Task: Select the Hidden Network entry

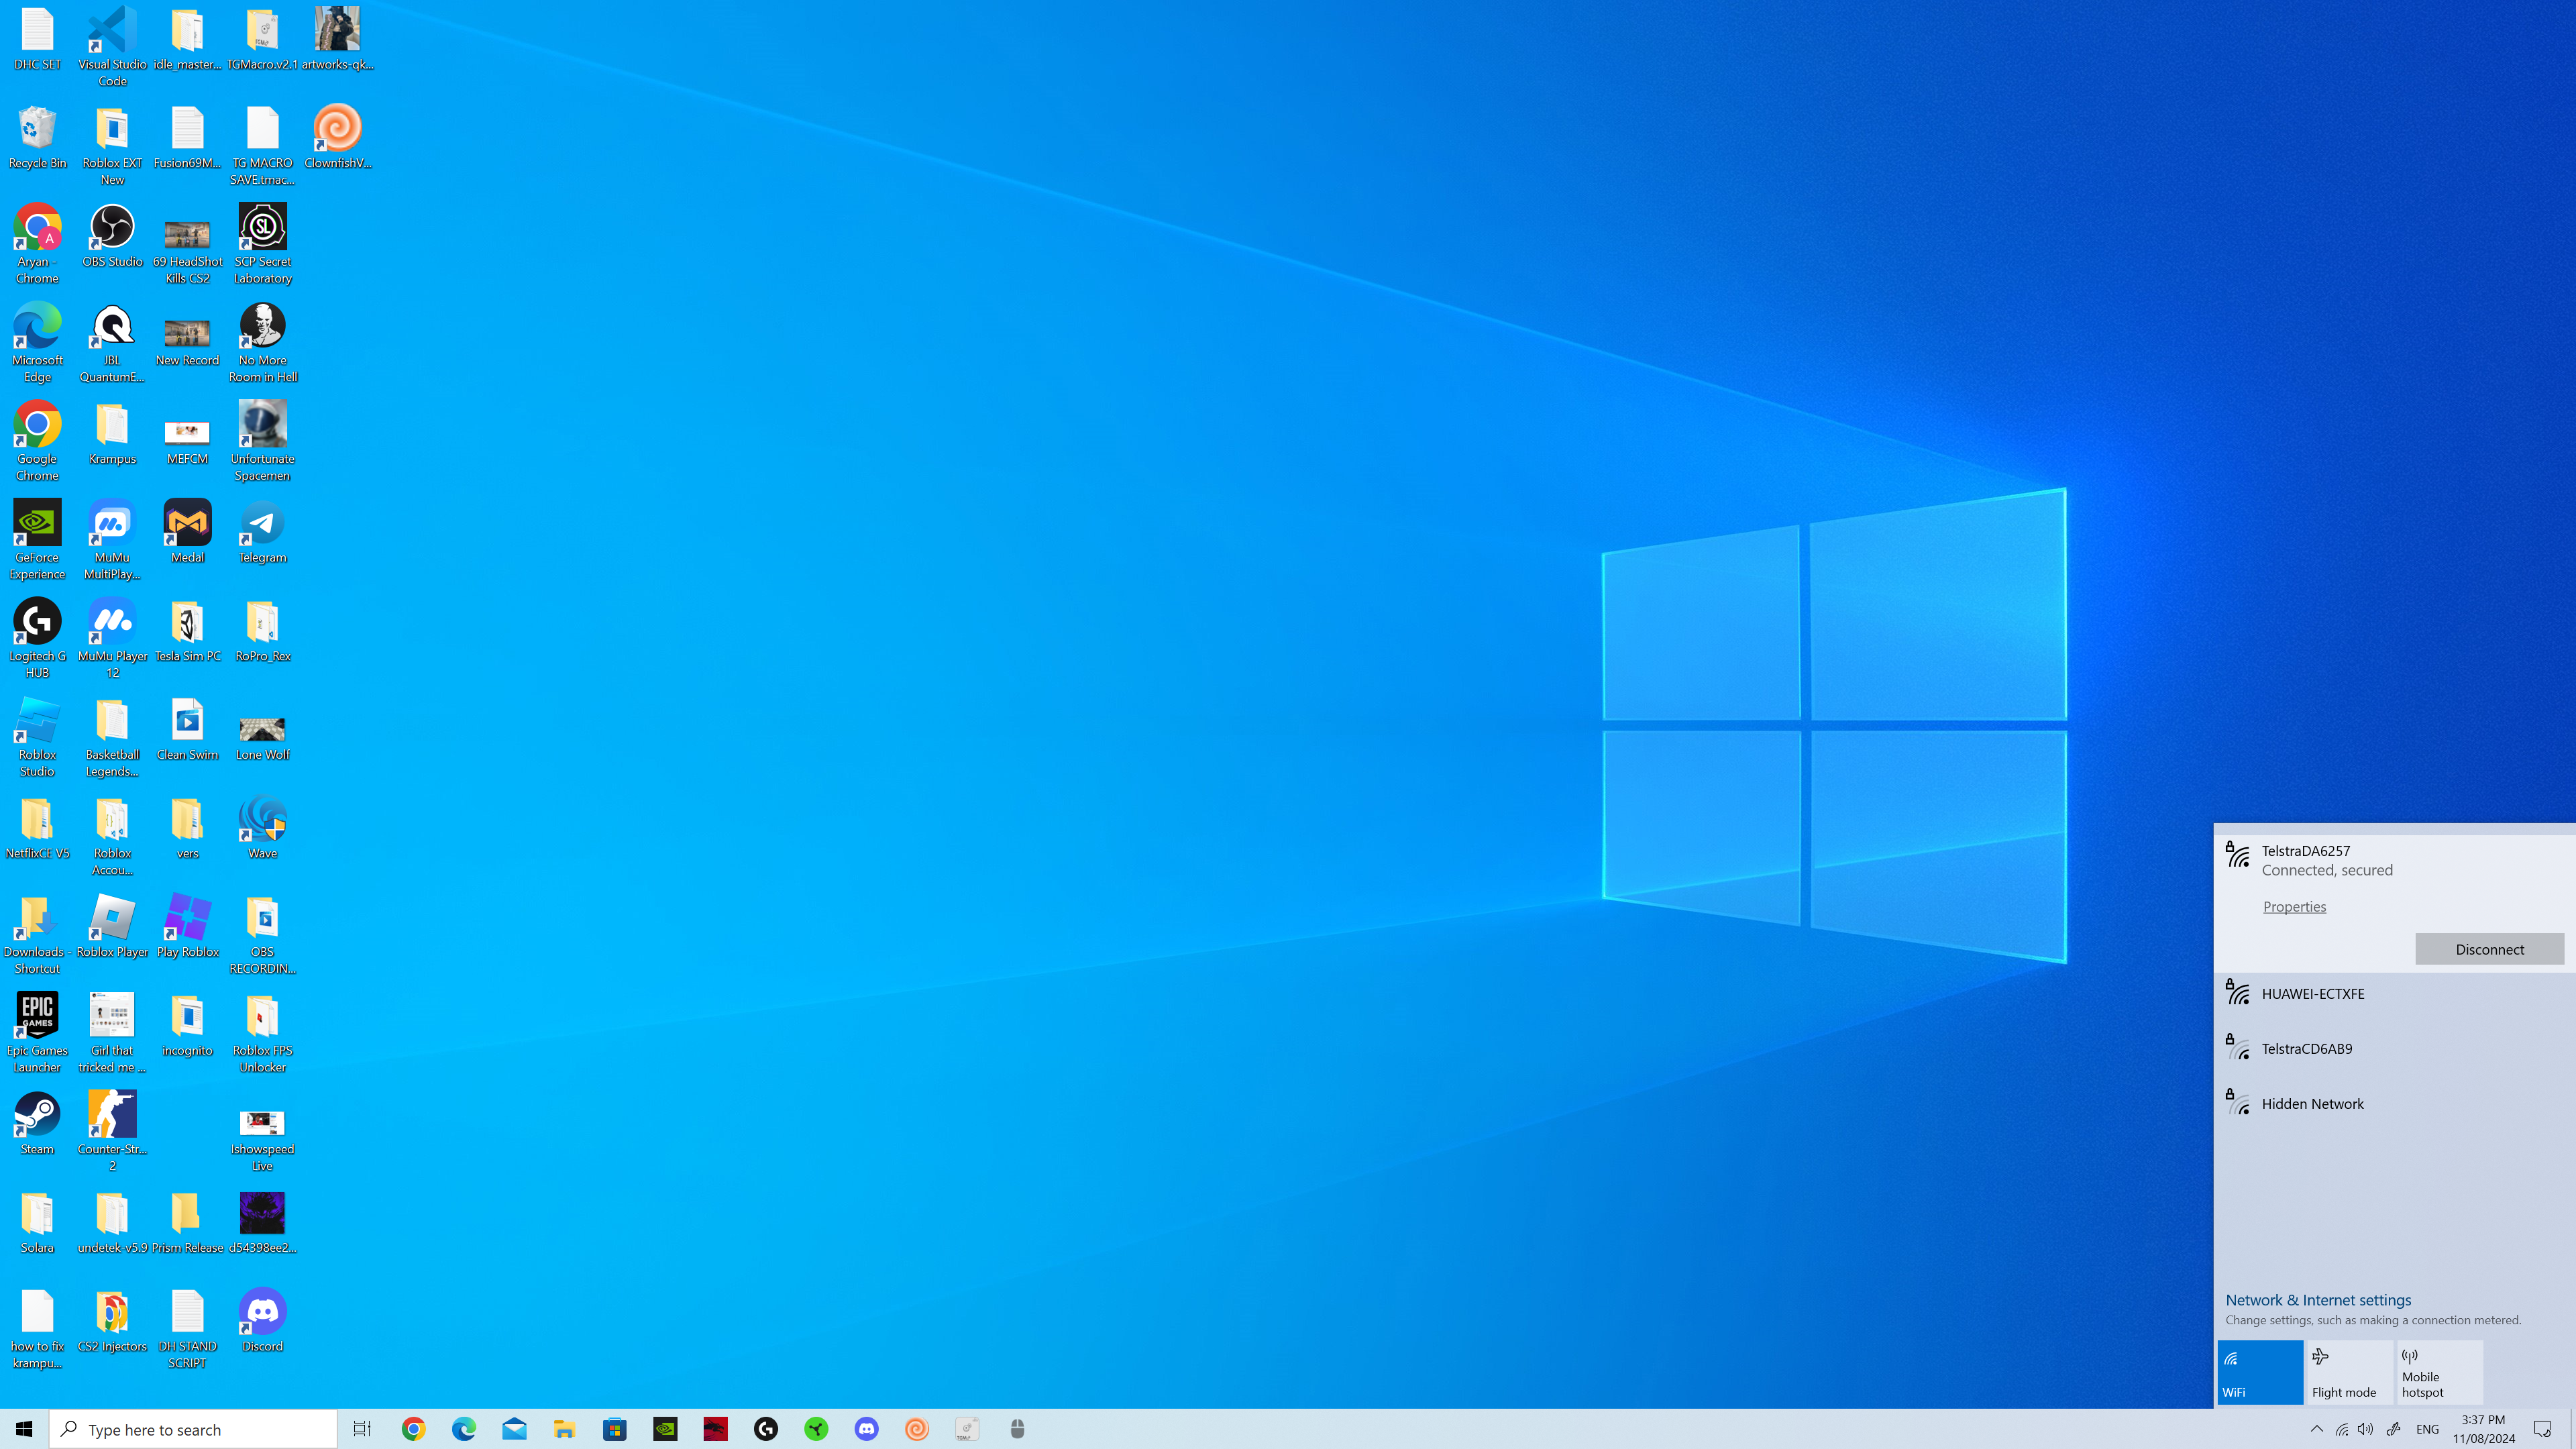Action: click(x=2390, y=1104)
